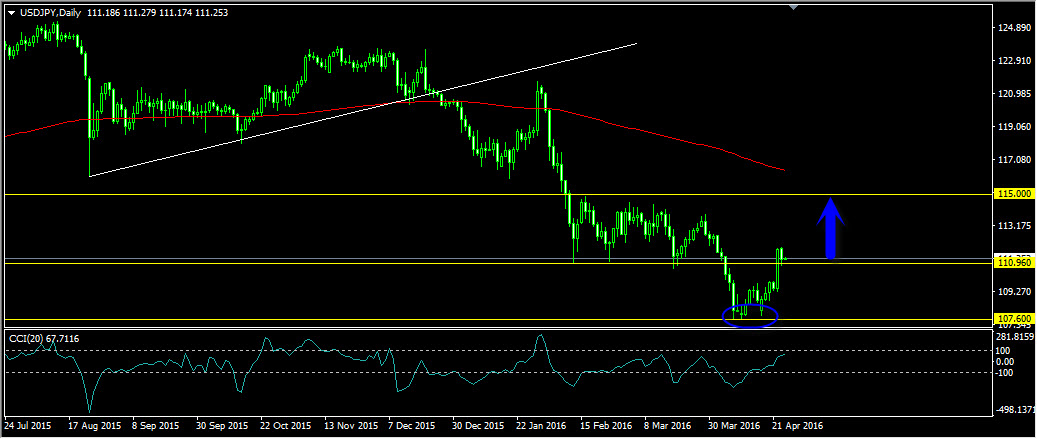
Task: Click the 124.890 value on price axis
Action: [x=1016, y=28]
